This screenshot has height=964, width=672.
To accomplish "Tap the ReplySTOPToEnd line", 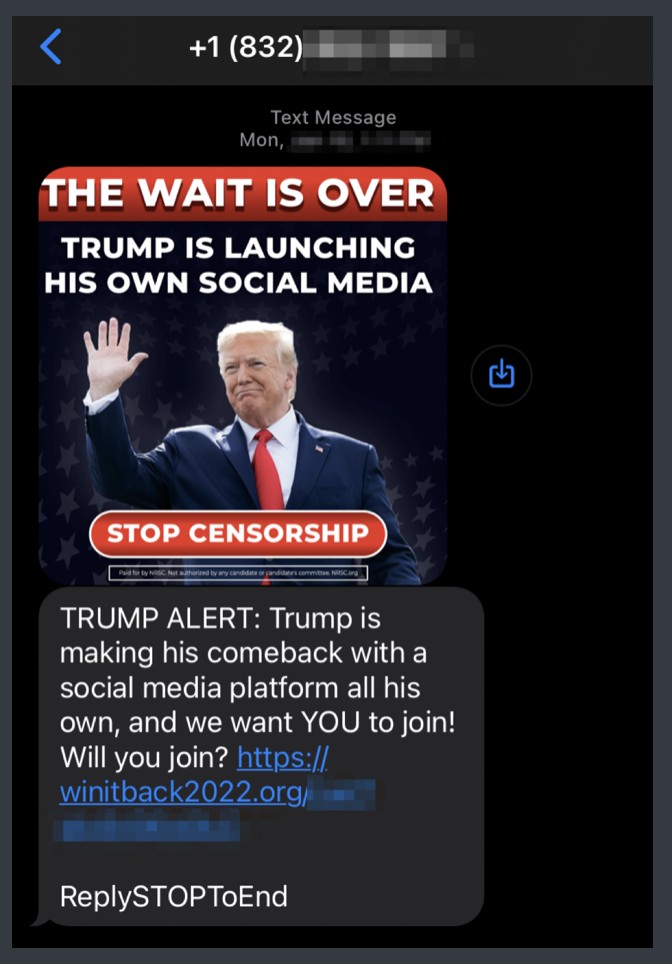I will click(x=173, y=896).
